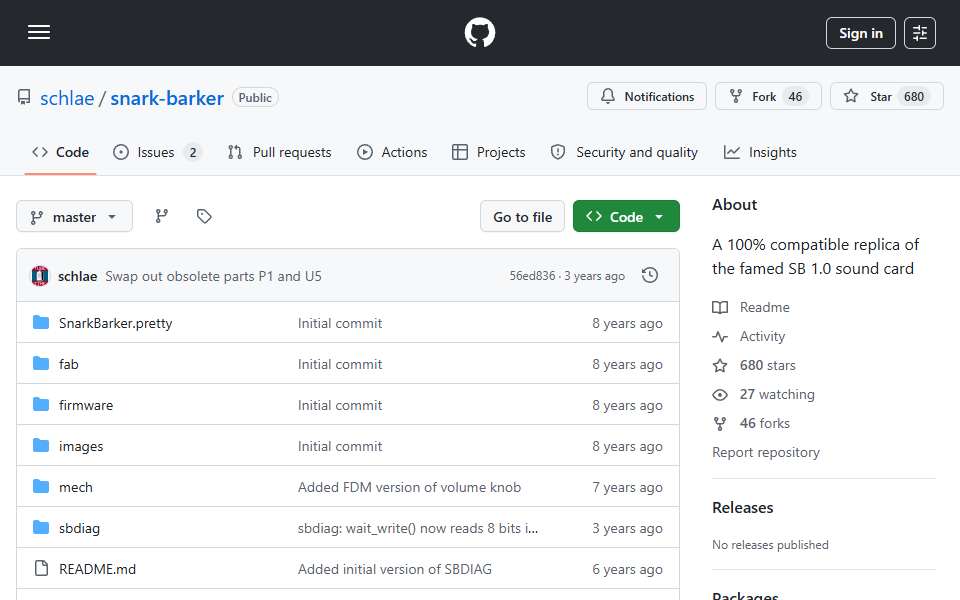Open the SnarkBarker.pretty folder
The image size is (960, 600).
click(x=115, y=323)
